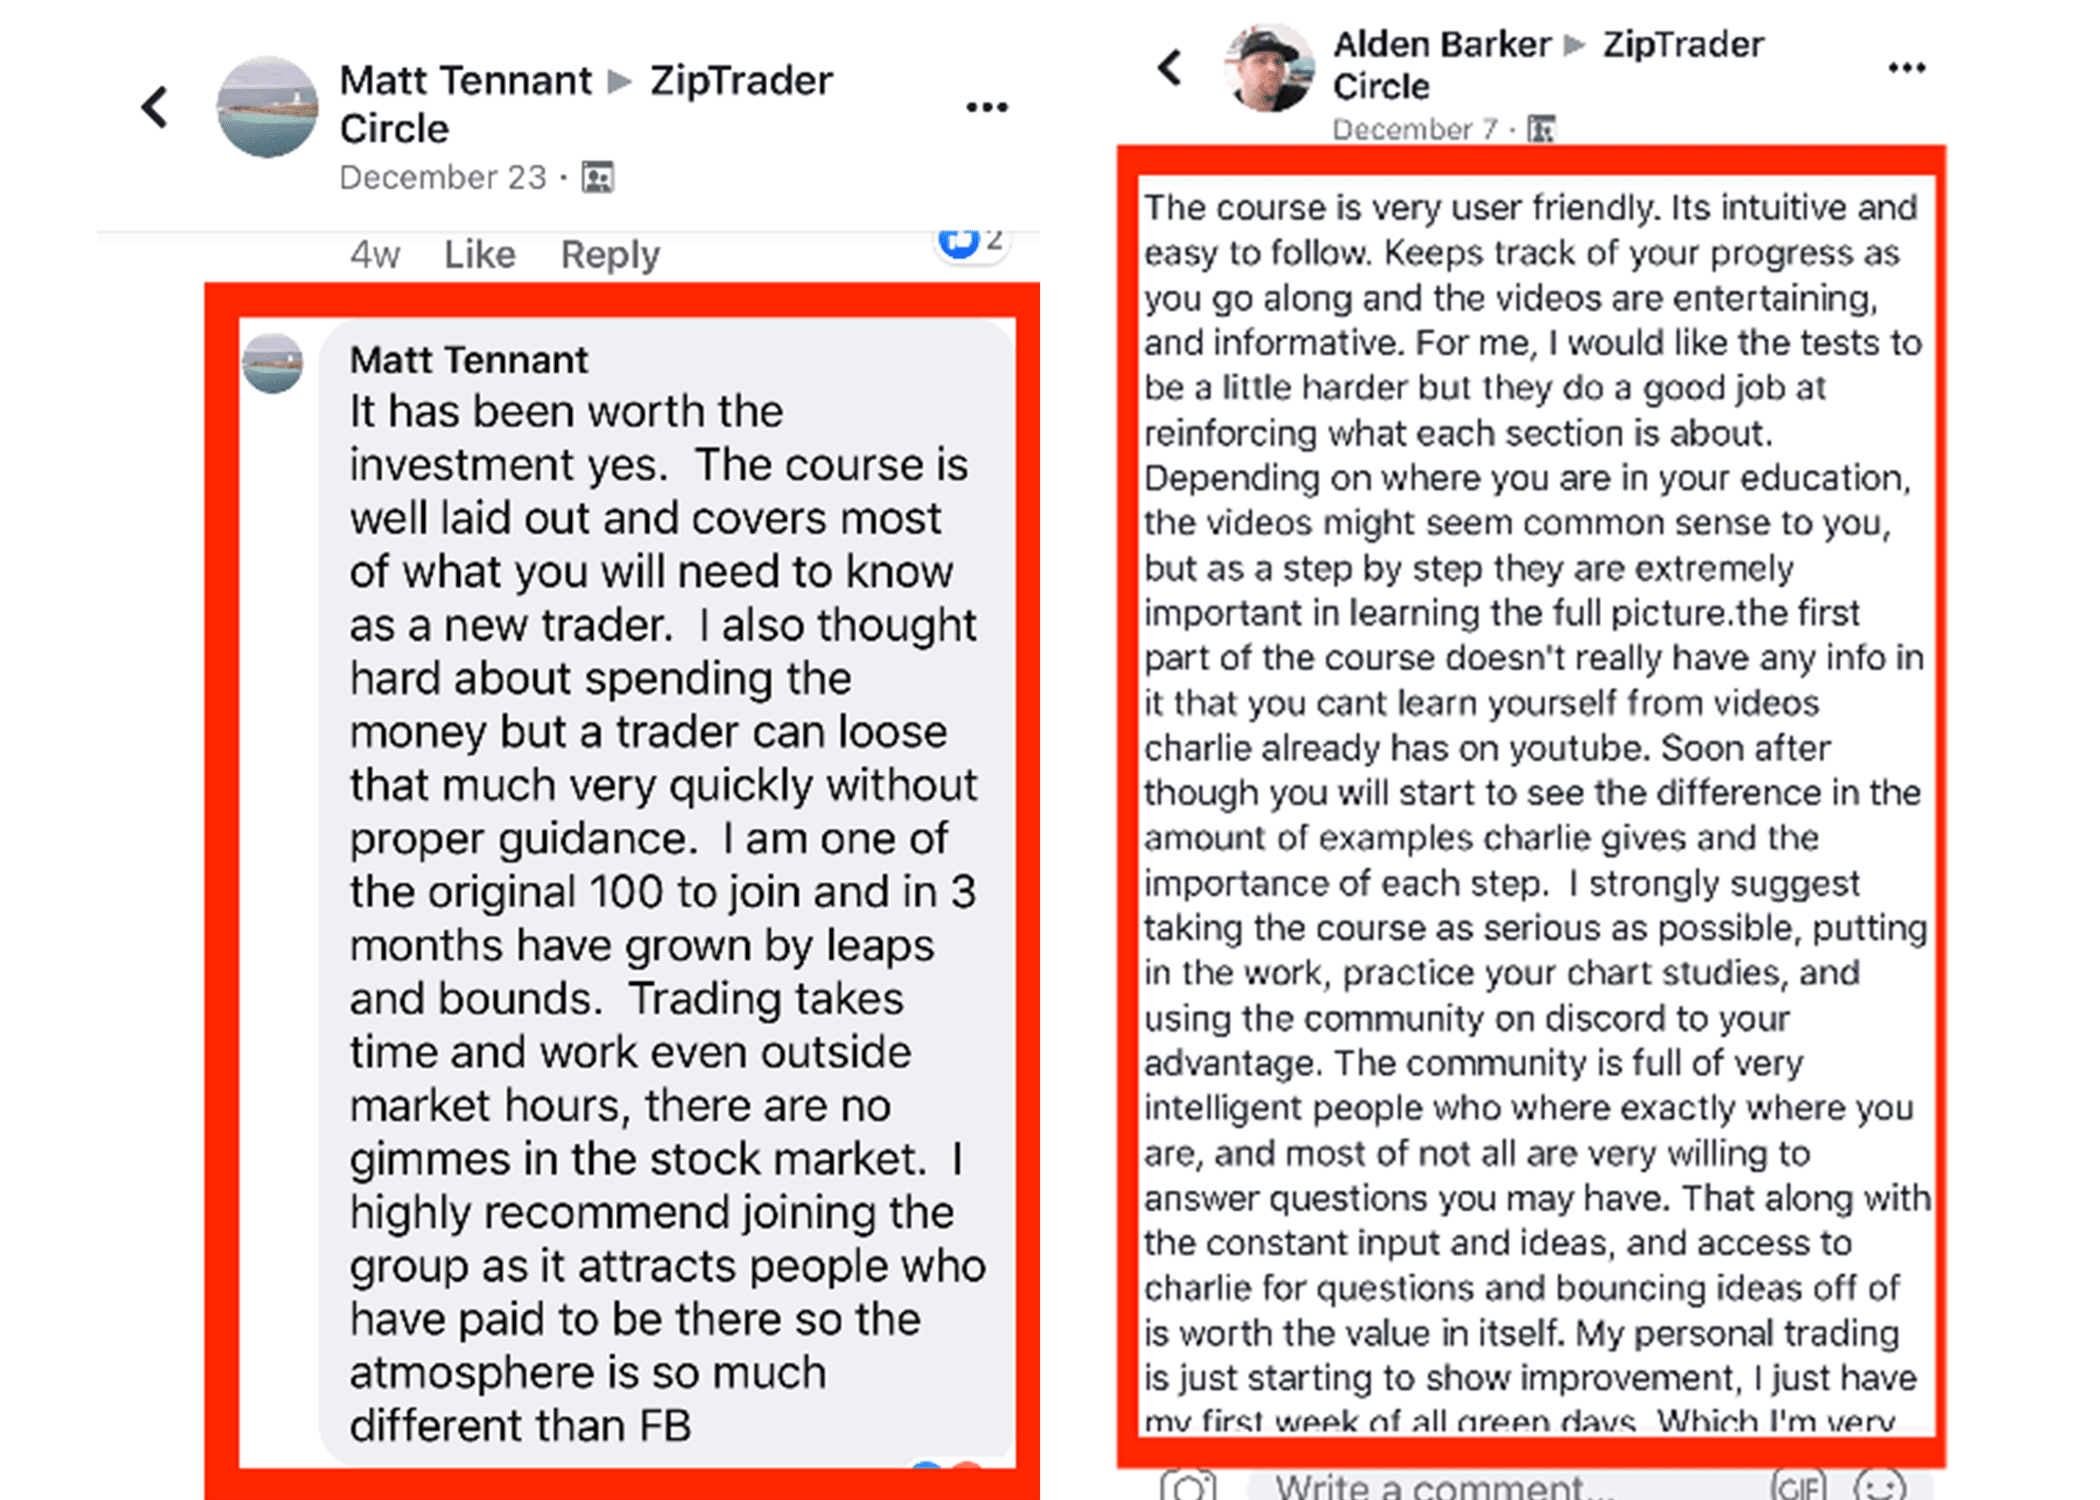Open Matt Tennant's profile from header name

466,81
